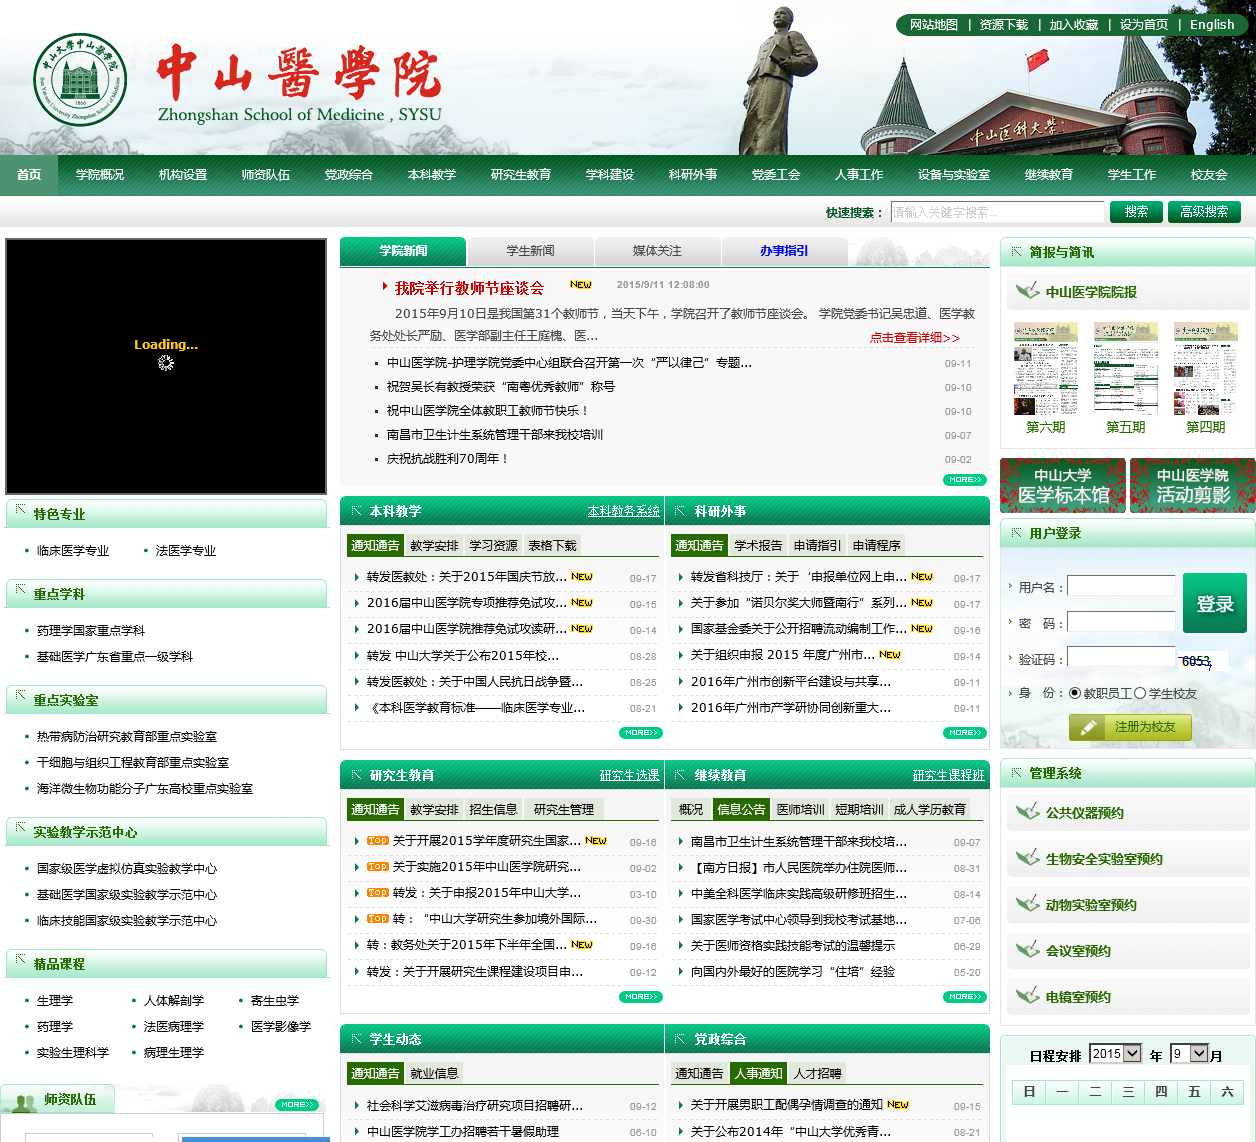Click the checkmark icon beside 中山医学院院报
Screen dimensions: 1256x1142
[x=1027, y=291]
